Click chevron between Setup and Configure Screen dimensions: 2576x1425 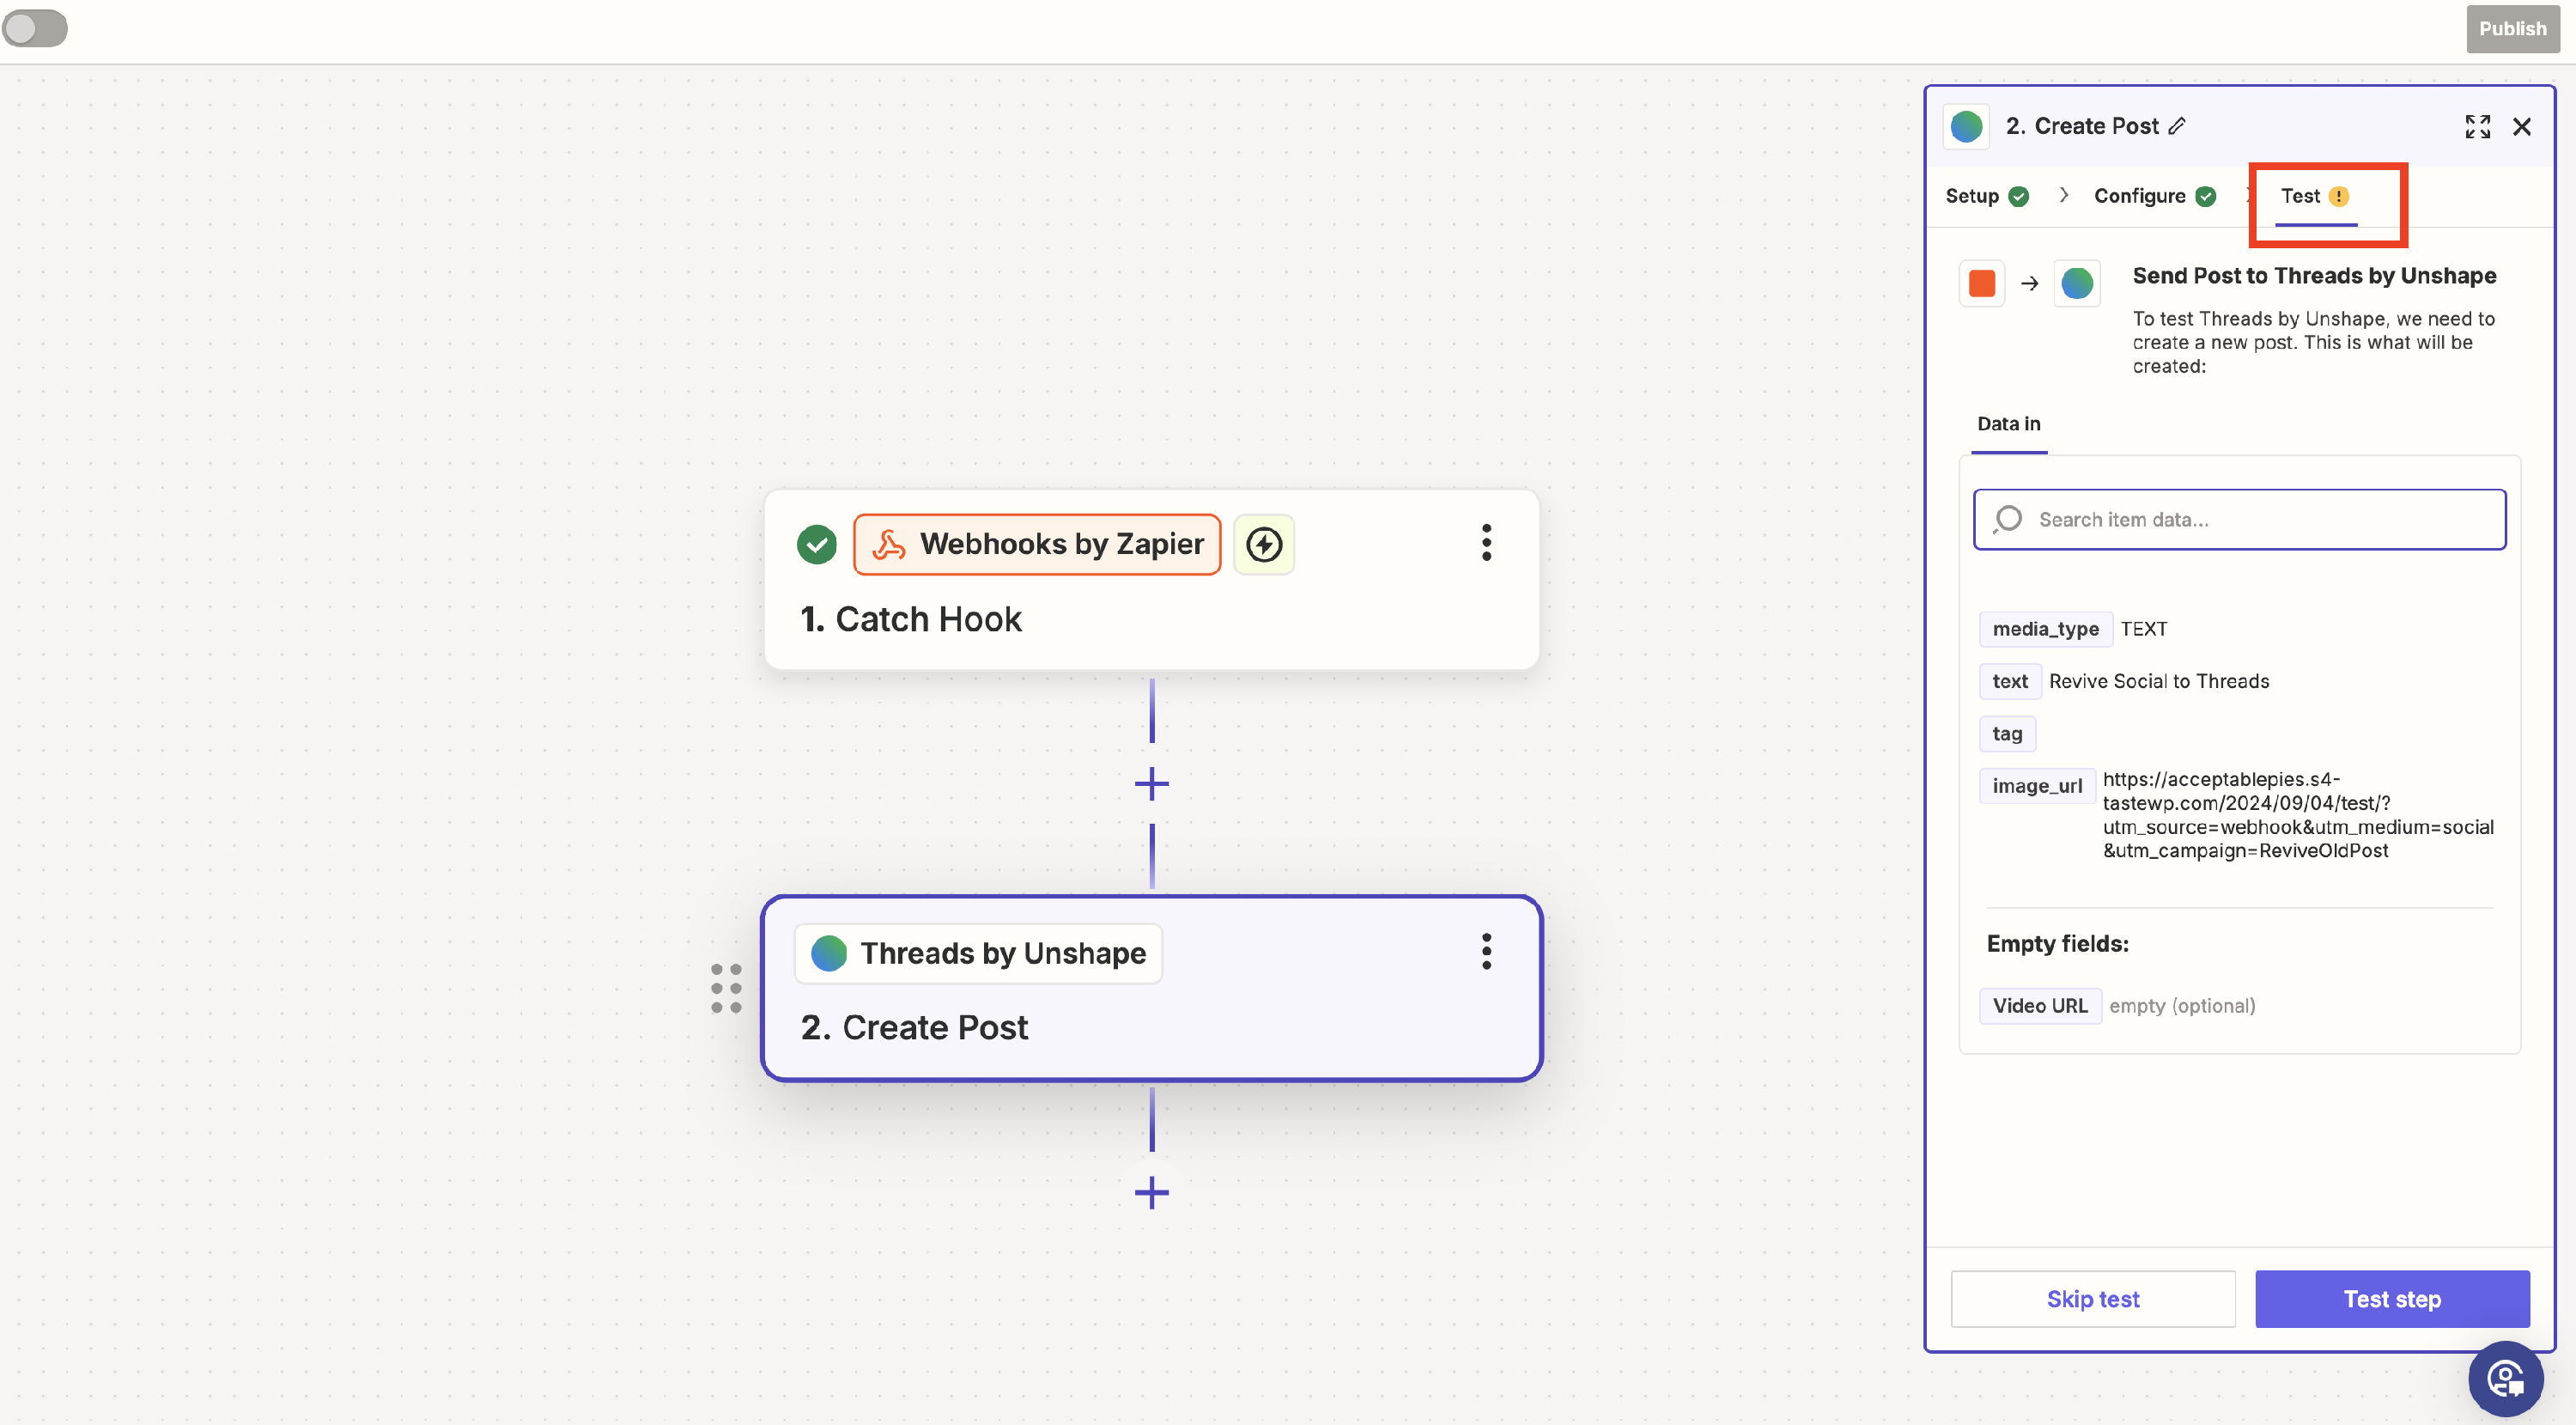tap(2063, 195)
